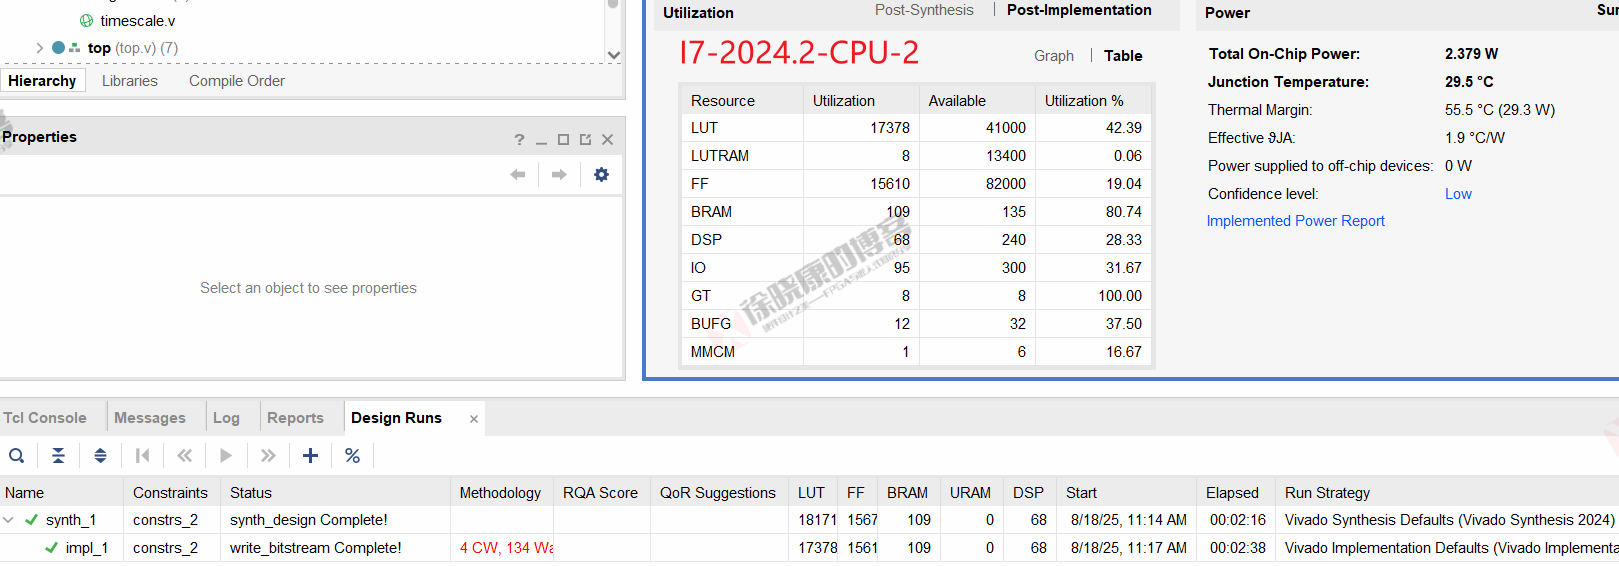Open the Reports tab

[x=295, y=418]
